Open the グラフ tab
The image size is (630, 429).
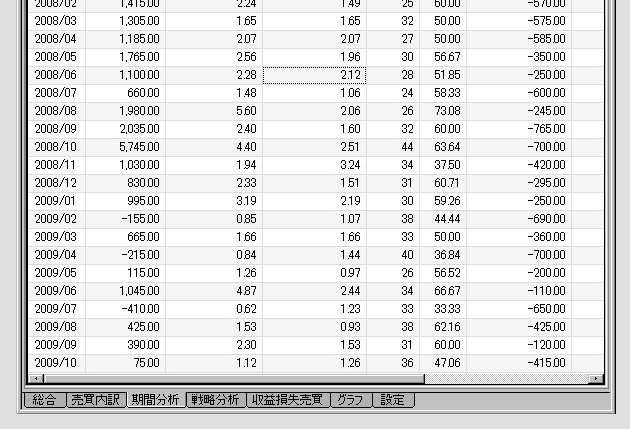pyautogui.click(x=351, y=400)
